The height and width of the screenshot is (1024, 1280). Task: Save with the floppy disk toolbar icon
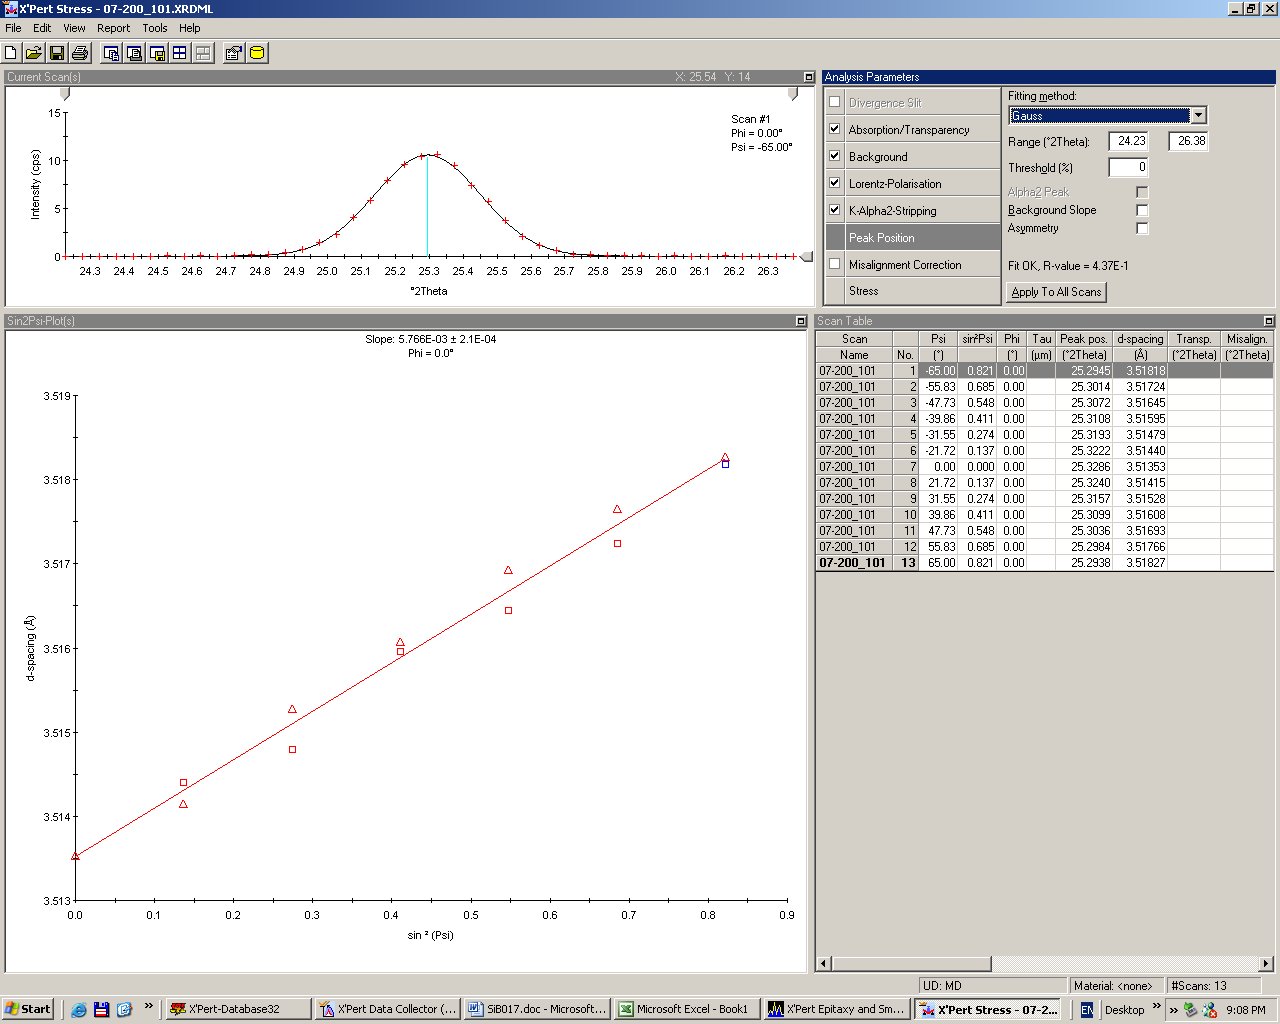click(x=57, y=53)
